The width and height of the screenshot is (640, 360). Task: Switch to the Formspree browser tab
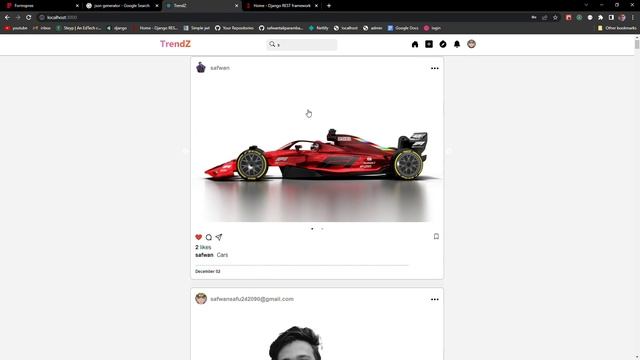pos(41,6)
